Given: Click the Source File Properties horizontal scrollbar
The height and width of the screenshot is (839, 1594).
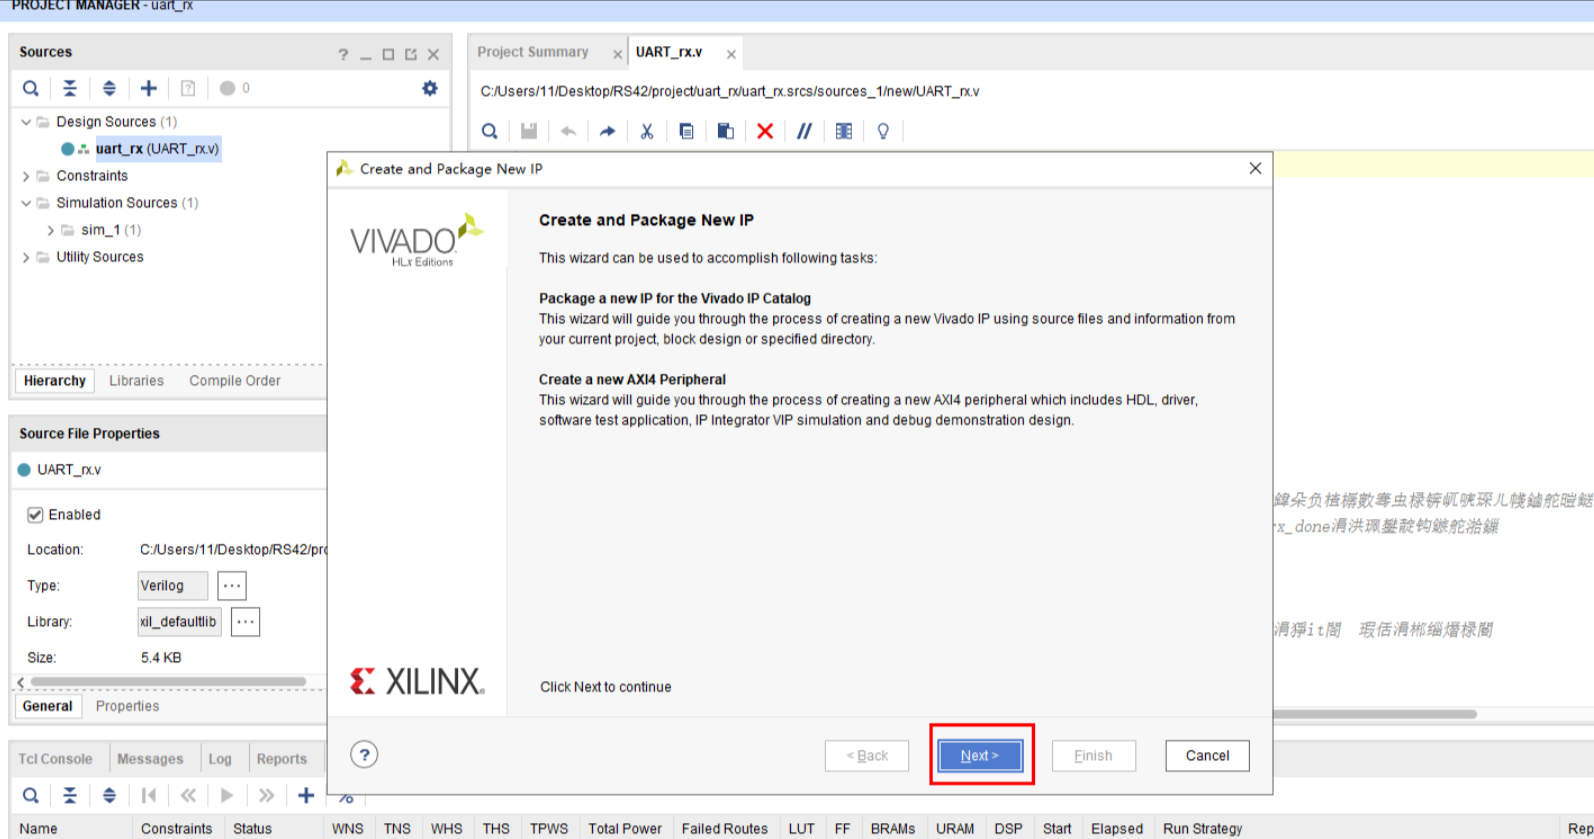Looking at the screenshot, I should click(168, 682).
